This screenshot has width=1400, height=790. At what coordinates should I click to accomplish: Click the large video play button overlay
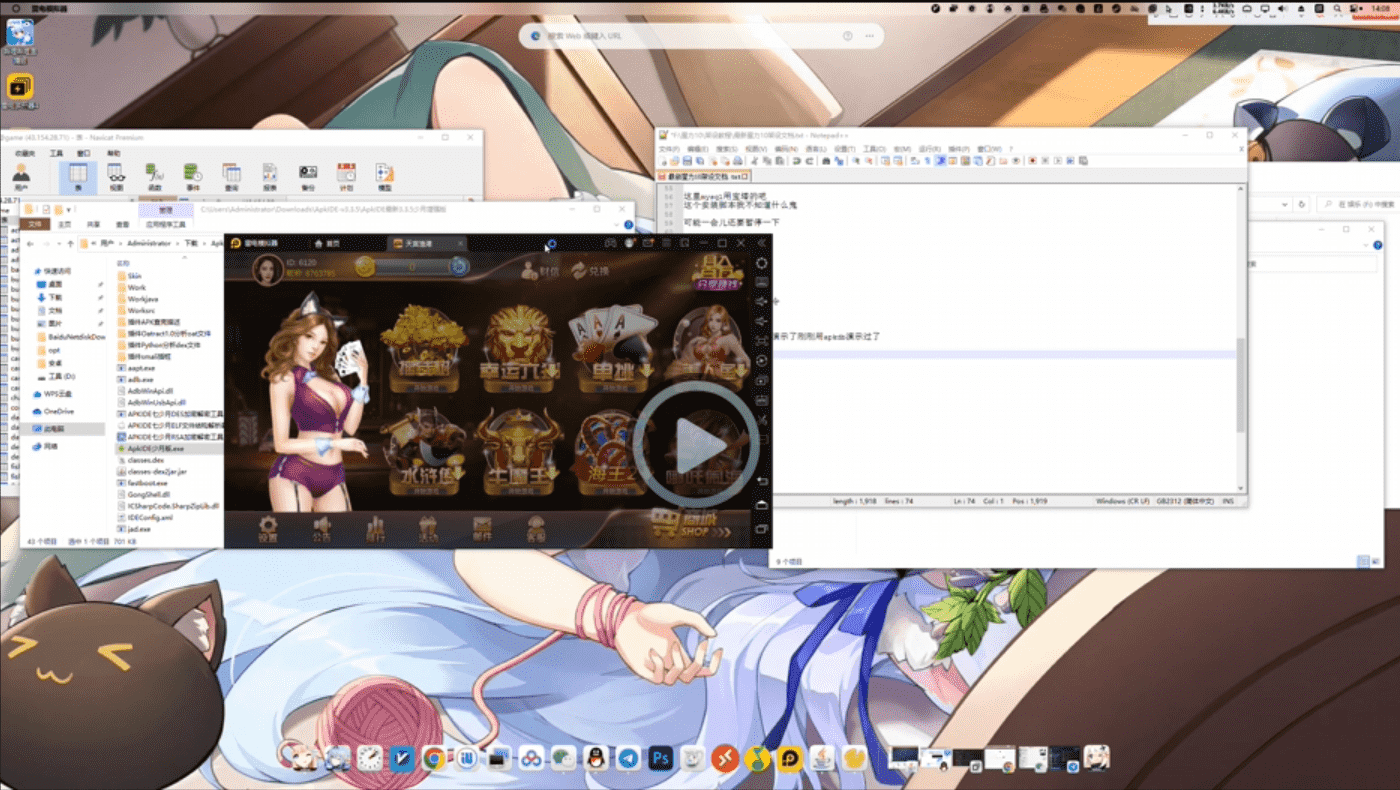(696, 445)
